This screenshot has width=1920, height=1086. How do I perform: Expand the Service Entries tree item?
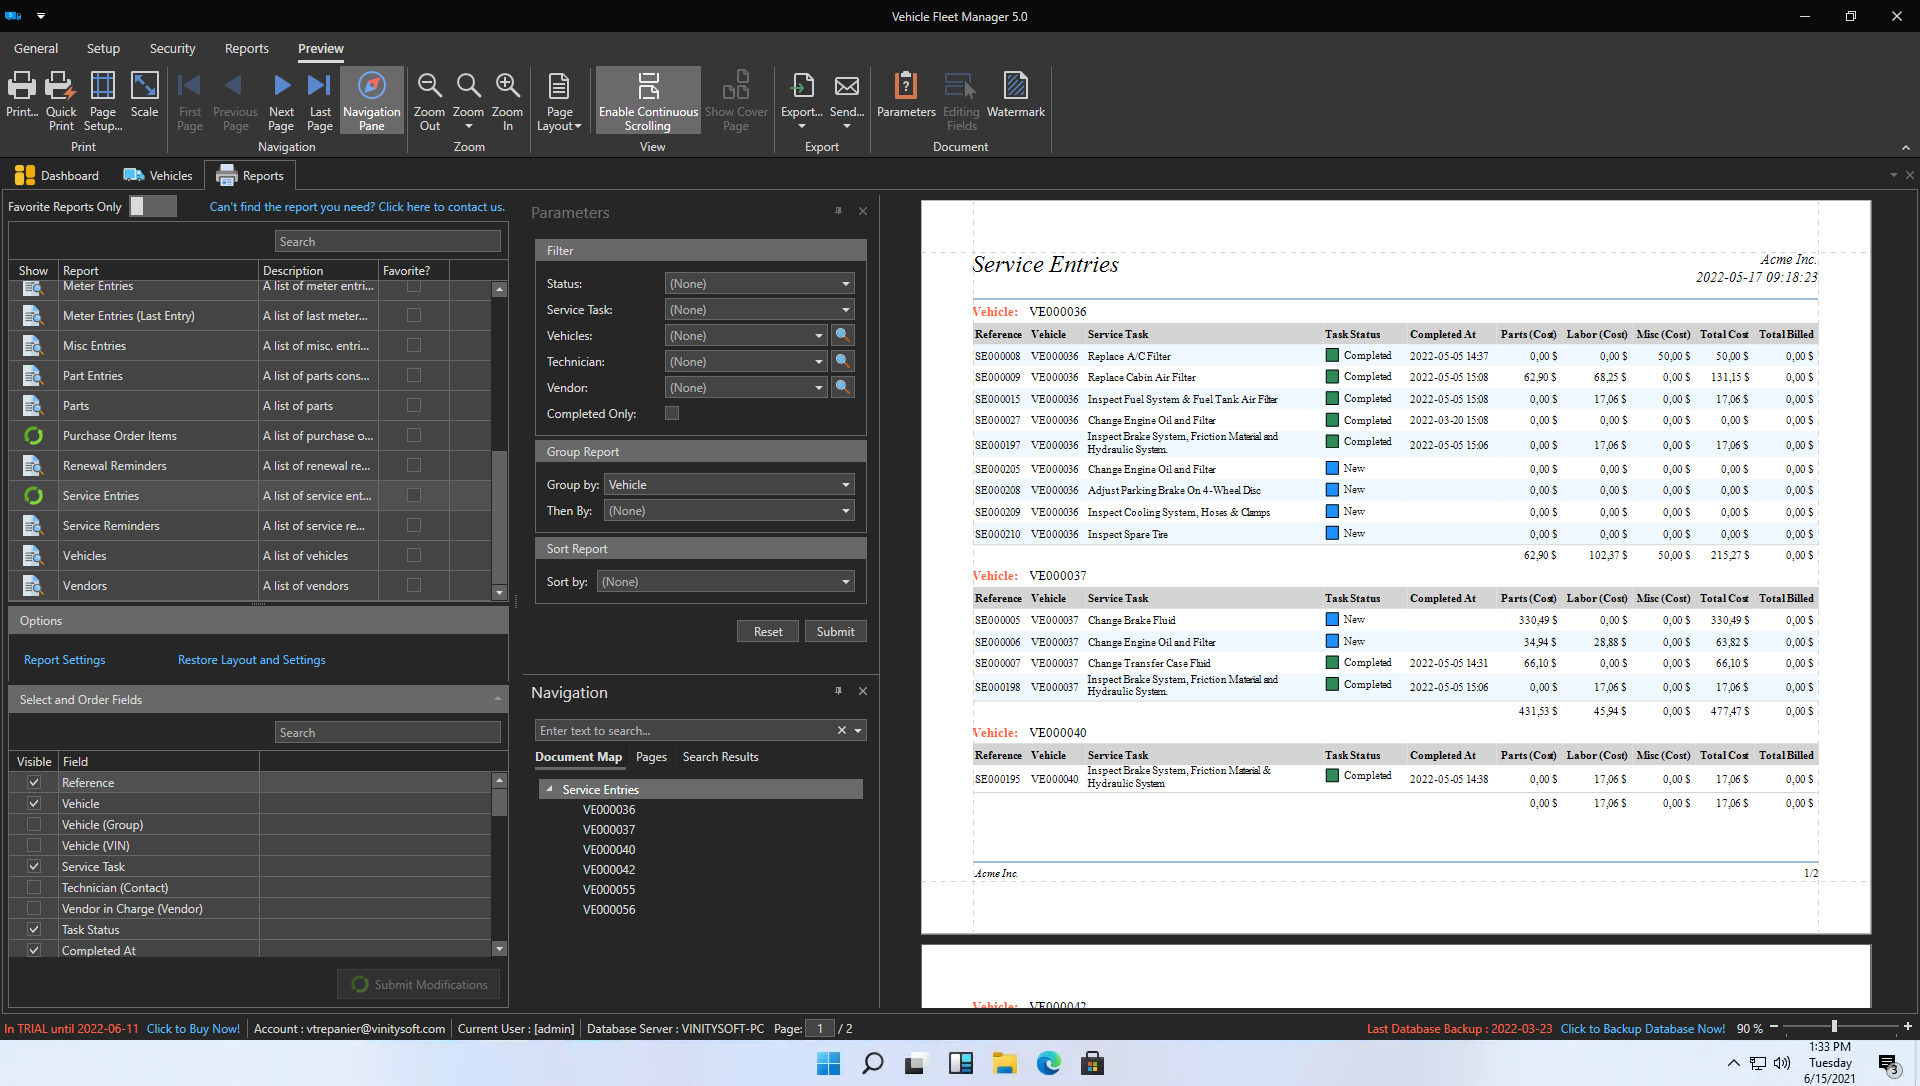click(549, 788)
